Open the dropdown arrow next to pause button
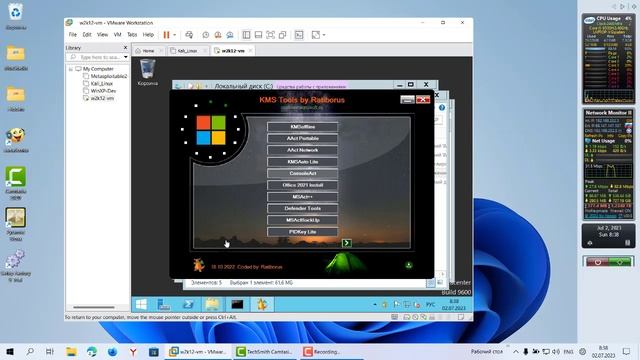The width and height of the screenshot is (640, 360). coord(175,35)
